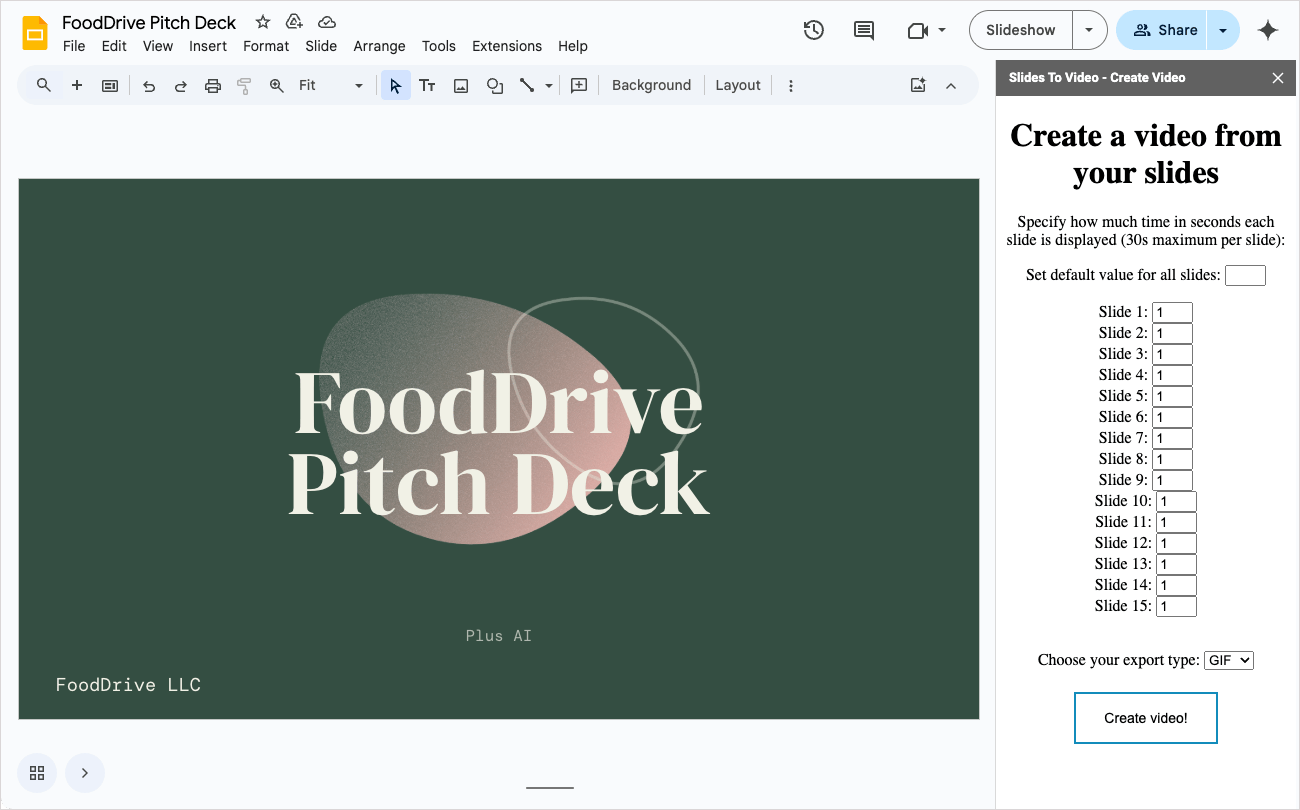Undo the last action
Viewport: 1300px width, 810px height.
tap(149, 85)
